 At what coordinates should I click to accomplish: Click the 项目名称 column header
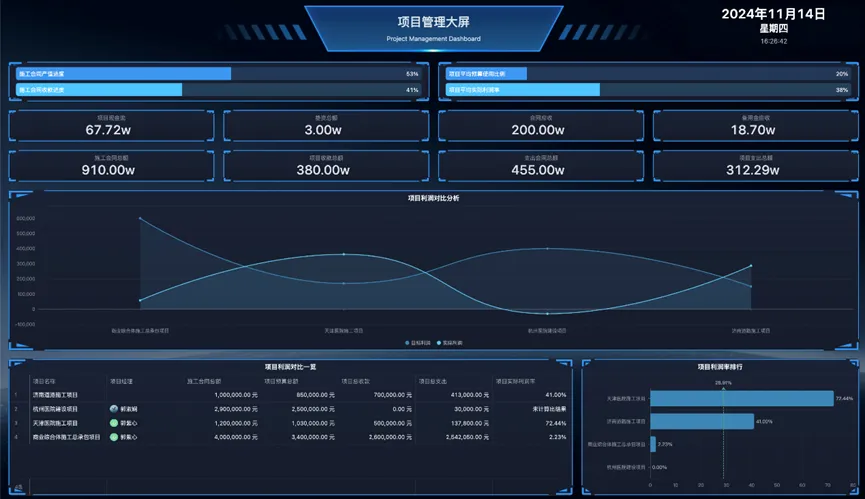pos(45,381)
